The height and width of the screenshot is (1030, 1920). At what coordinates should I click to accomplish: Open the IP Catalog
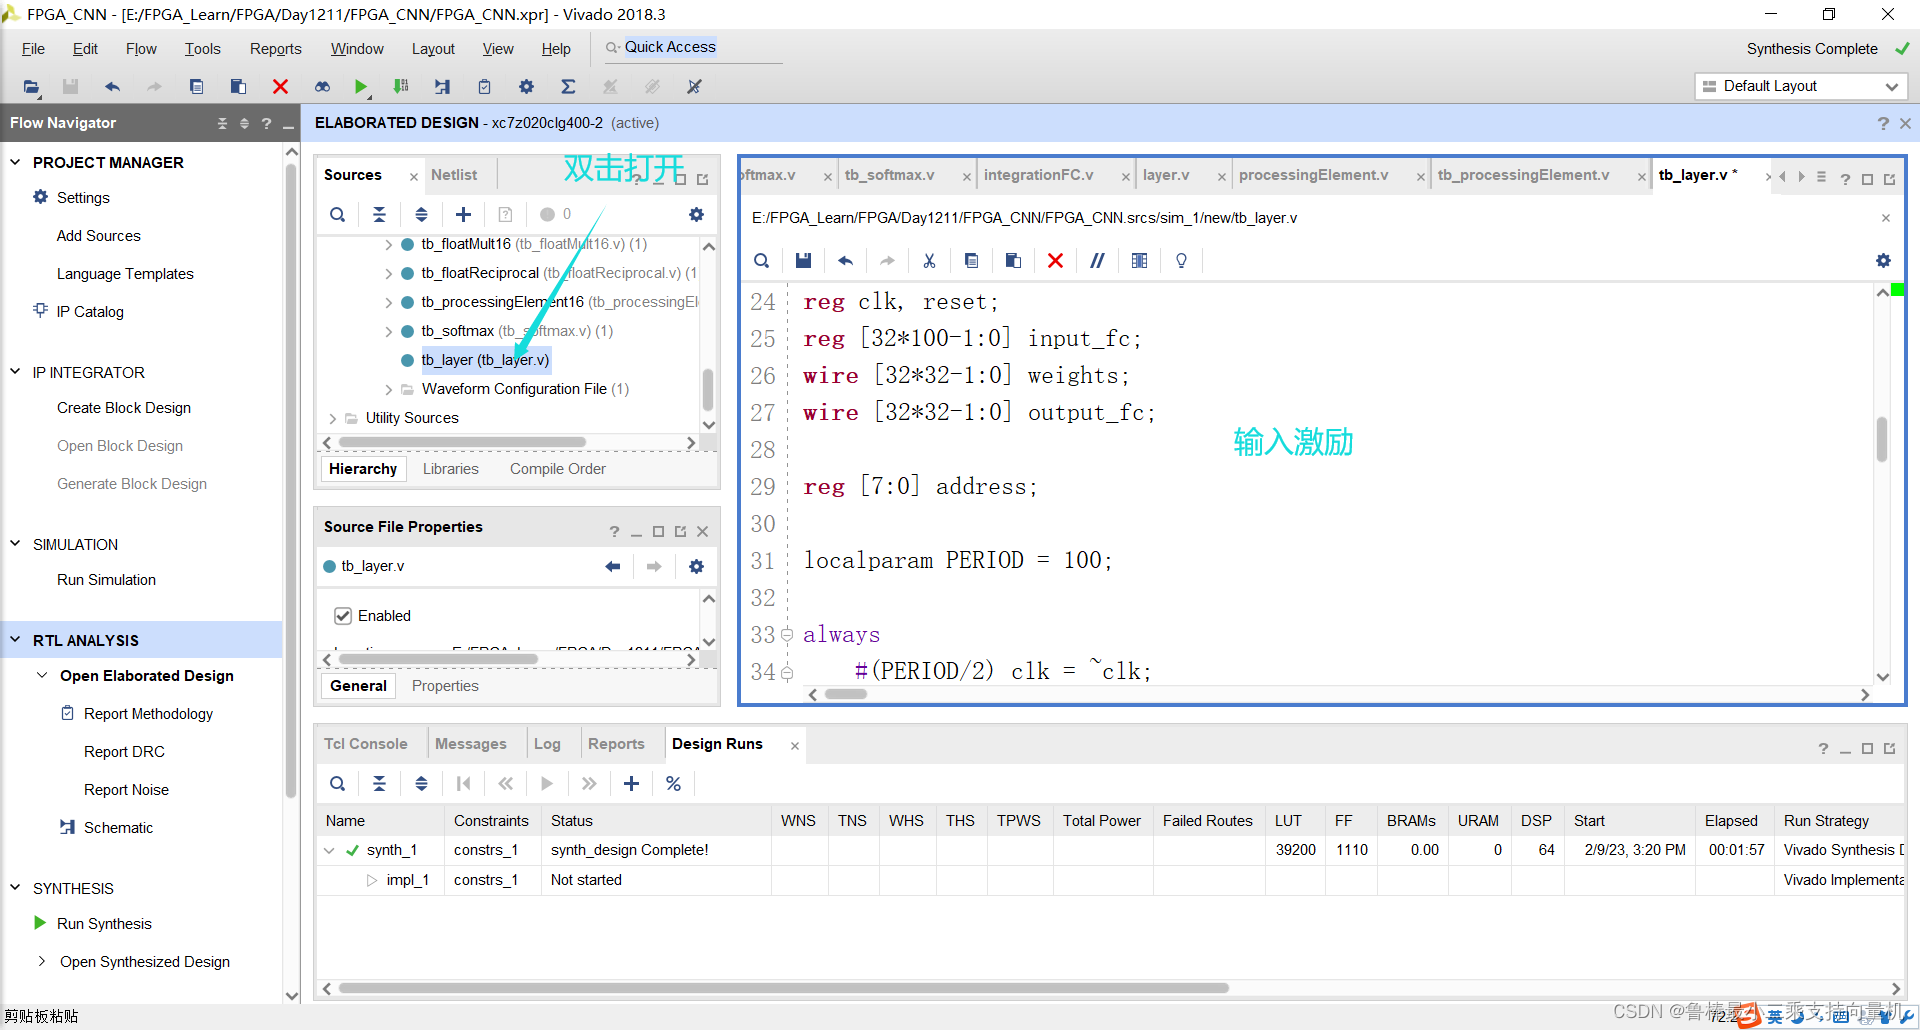[x=90, y=312]
